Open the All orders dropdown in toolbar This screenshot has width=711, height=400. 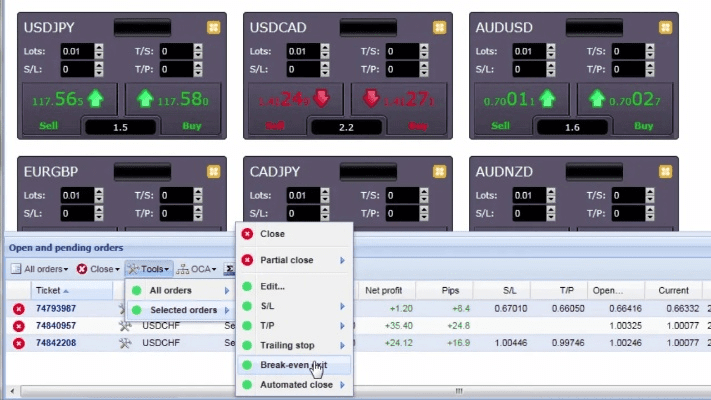point(40,269)
